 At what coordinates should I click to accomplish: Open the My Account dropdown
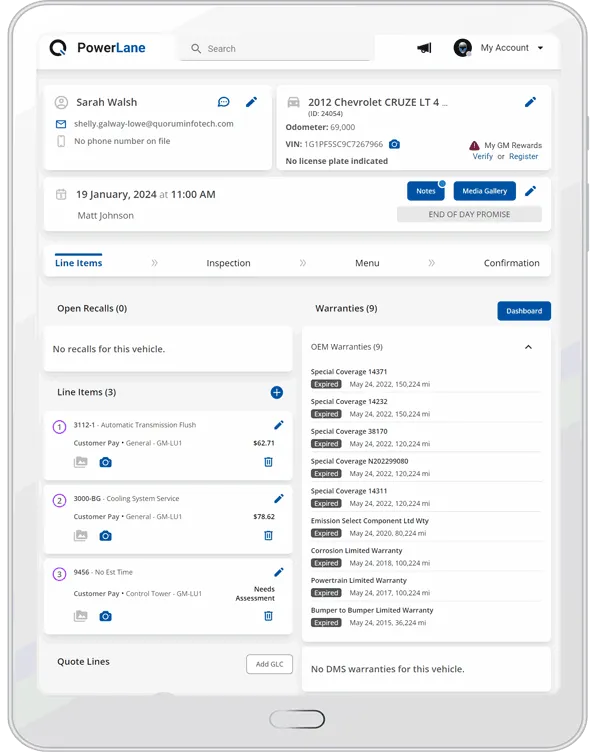pyautogui.click(x=512, y=48)
